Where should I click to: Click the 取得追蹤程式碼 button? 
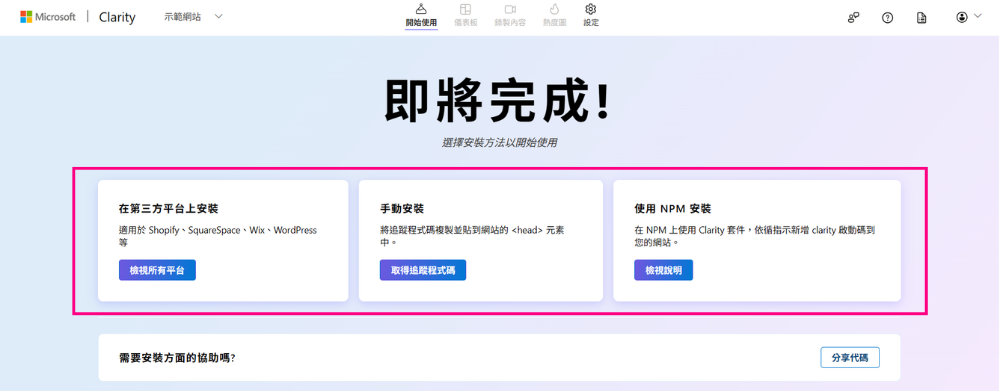click(x=423, y=270)
